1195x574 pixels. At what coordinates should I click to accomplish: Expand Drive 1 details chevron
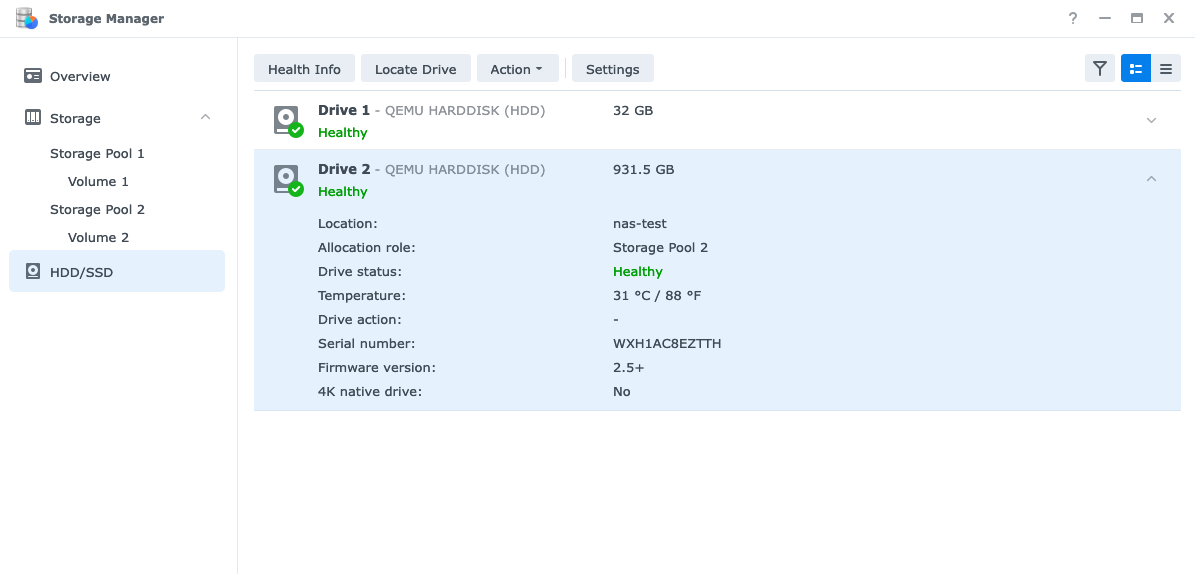coord(1151,120)
